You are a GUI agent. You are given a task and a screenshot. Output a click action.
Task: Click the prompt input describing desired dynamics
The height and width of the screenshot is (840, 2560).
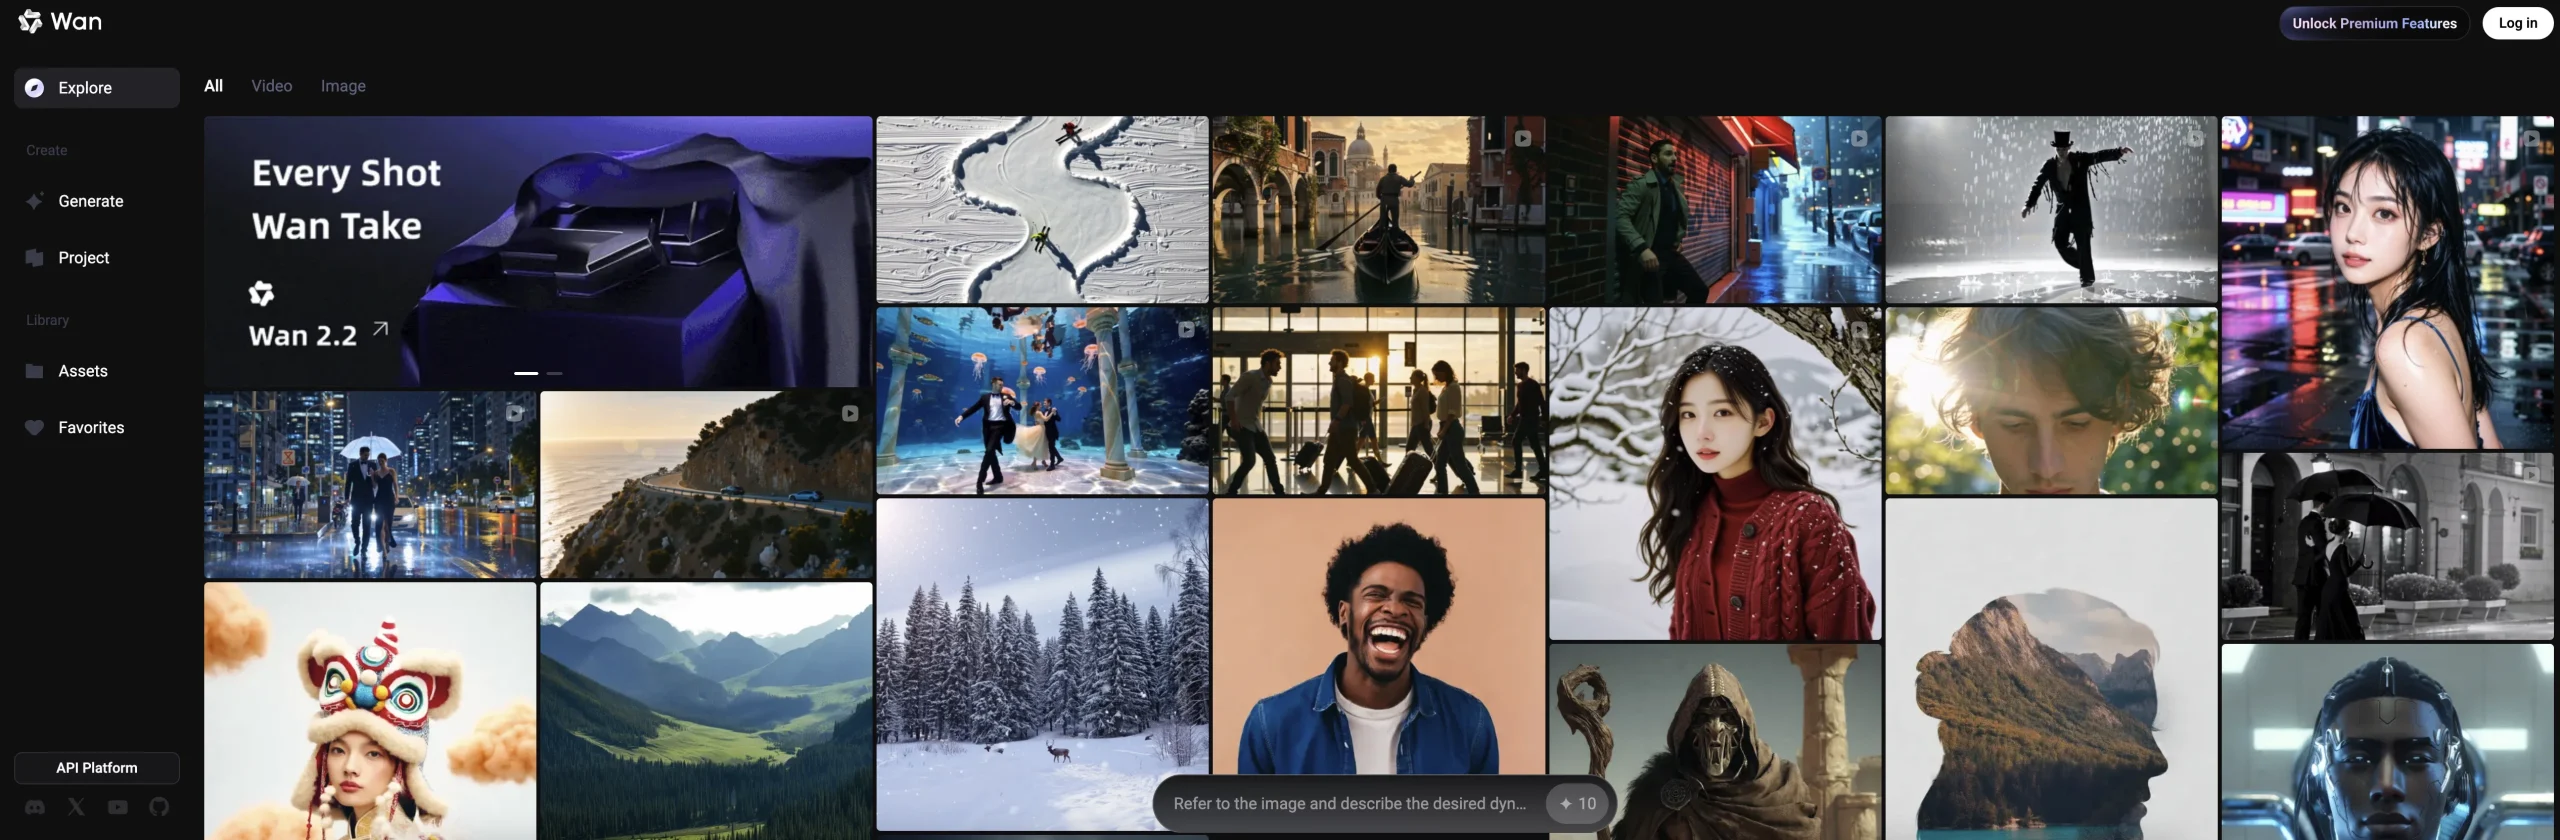(x=1350, y=804)
